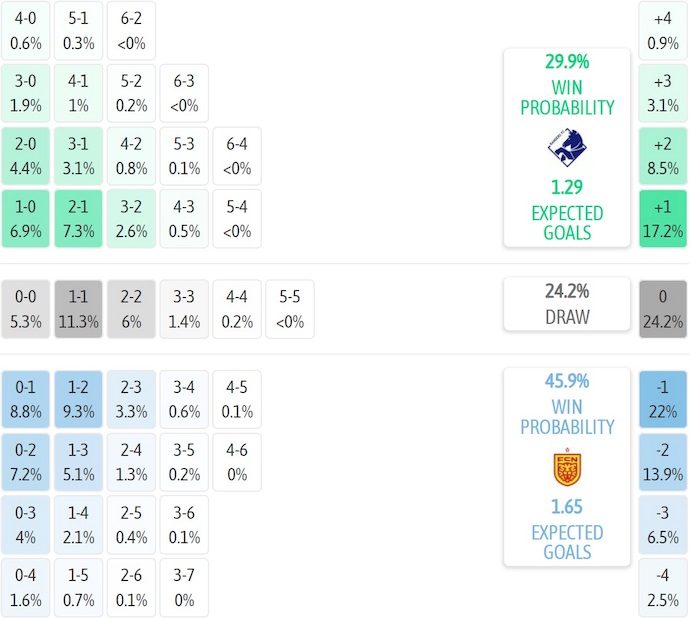Viewport: 690px width, 619px height.
Task: Select the +1 goal margin cell
Action: tap(663, 218)
